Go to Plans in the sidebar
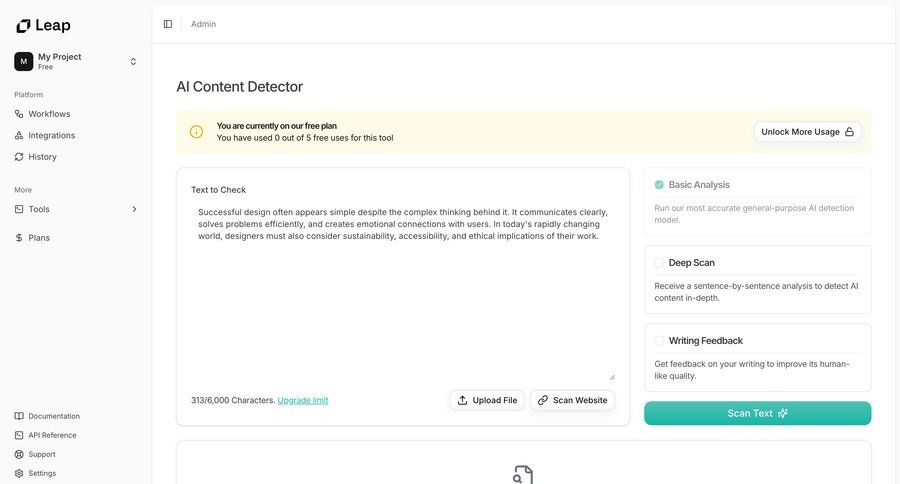The height and width of the screenshot is (484, 900). pyautogui.click(x=39, y=238)
